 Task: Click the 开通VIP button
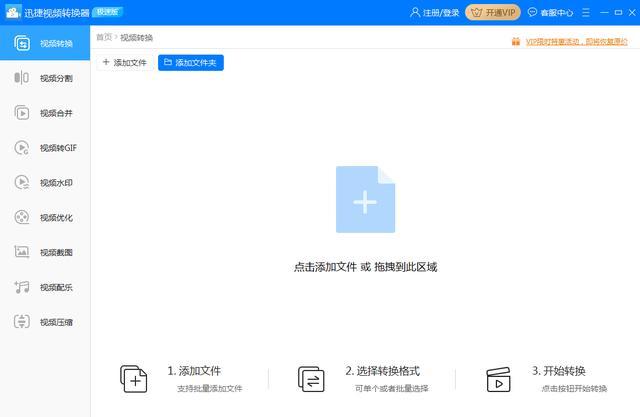[x=493, y=13]
